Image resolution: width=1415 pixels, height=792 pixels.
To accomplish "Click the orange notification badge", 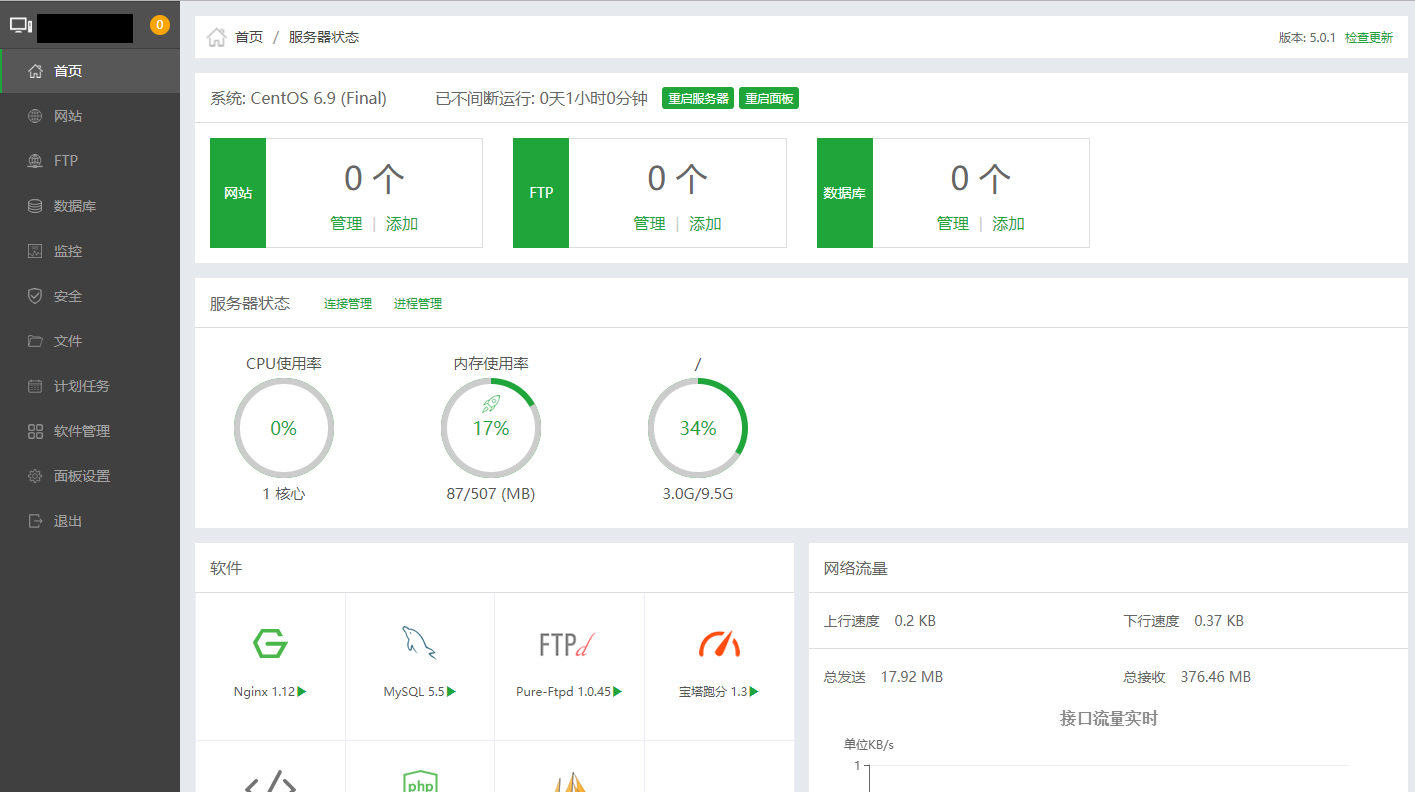I will click(160, 25).
